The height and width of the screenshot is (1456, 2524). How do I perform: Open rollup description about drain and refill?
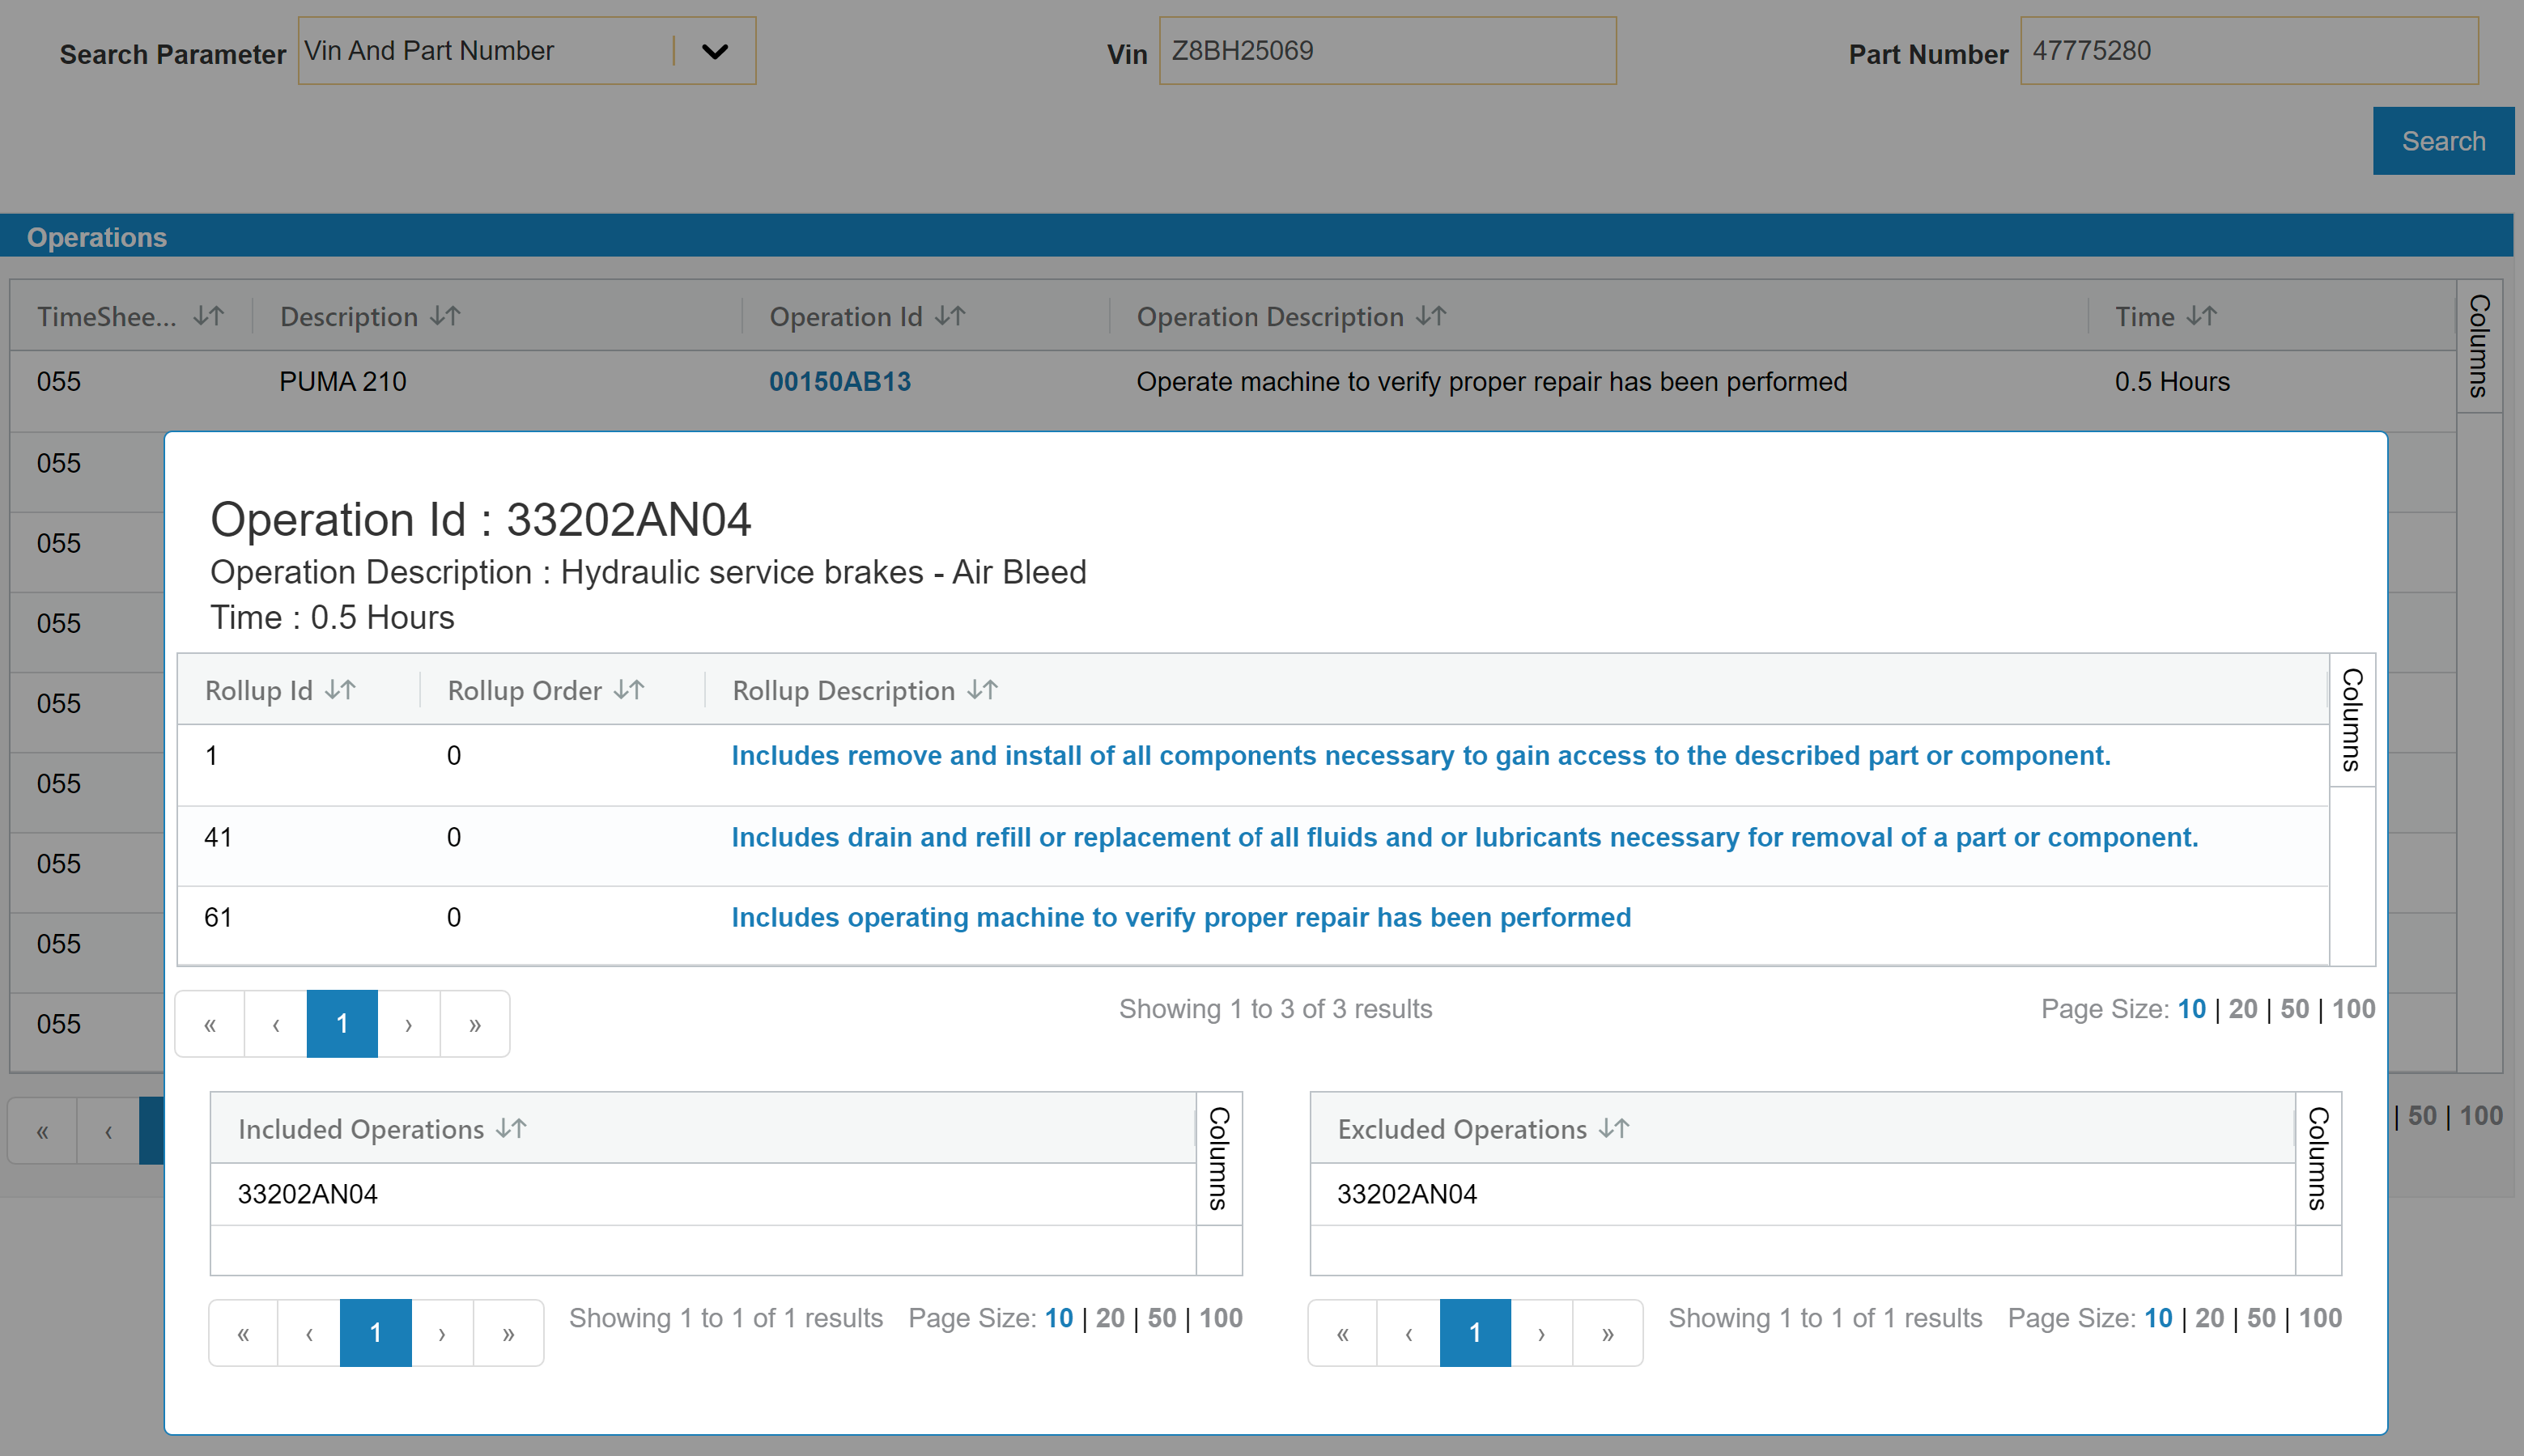point(1464,838)
